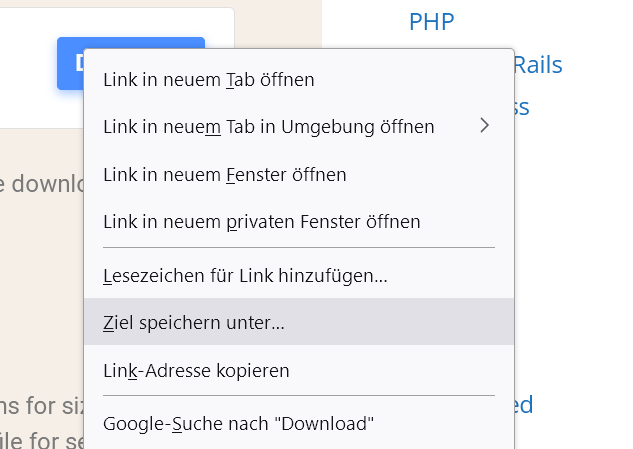633x449 pixels.
Task: Choose Google-Suche nach "Download"
Action: coord(239,424)
